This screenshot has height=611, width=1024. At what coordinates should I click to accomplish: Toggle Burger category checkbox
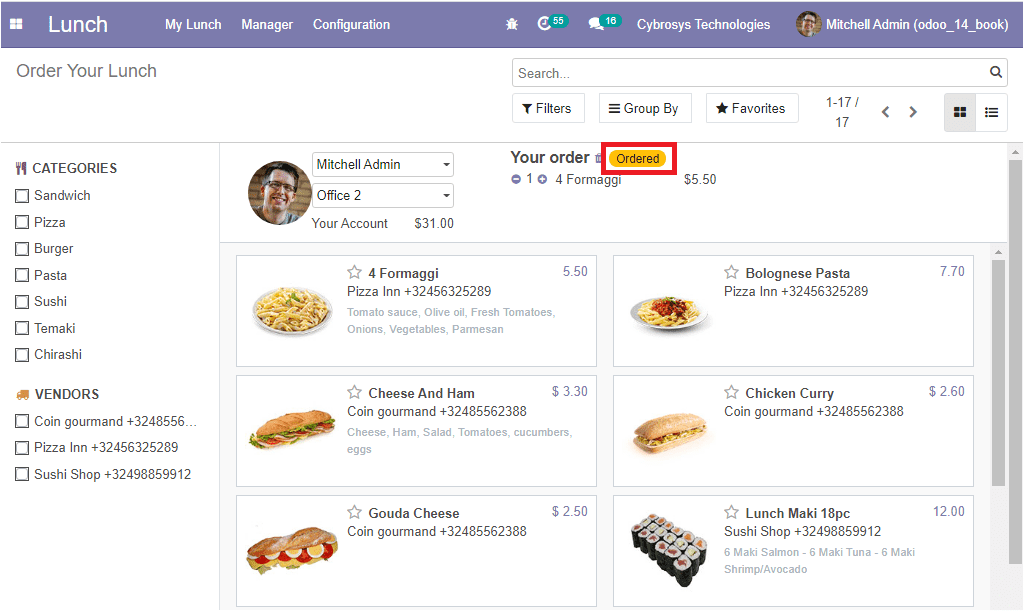click(x=22, y=249)
